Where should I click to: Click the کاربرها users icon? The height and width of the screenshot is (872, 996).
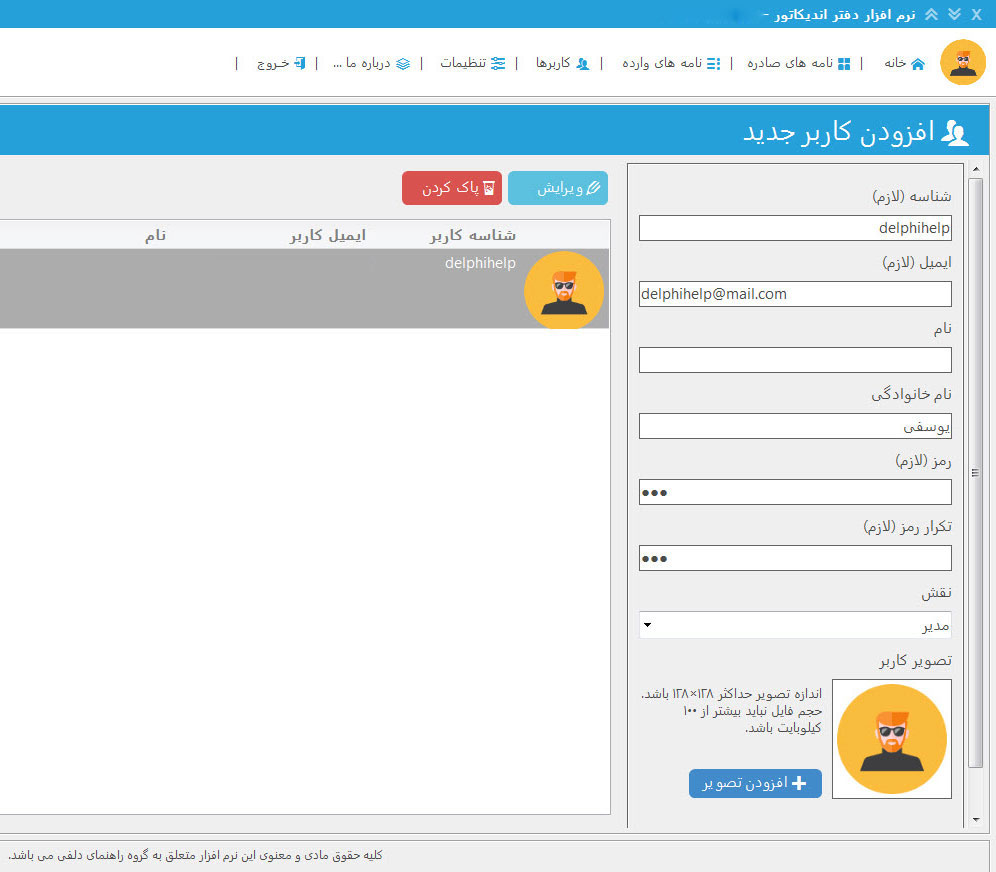(x=584, y=62)
